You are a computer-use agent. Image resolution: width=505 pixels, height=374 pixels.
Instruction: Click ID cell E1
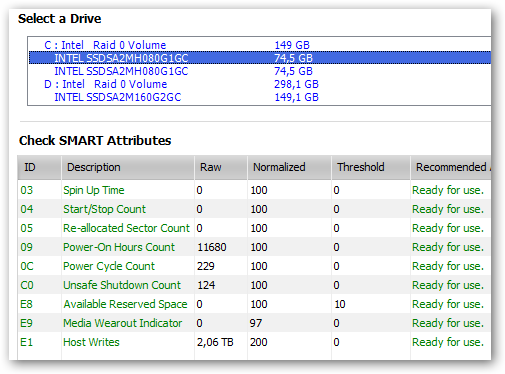tap(26, 342)
